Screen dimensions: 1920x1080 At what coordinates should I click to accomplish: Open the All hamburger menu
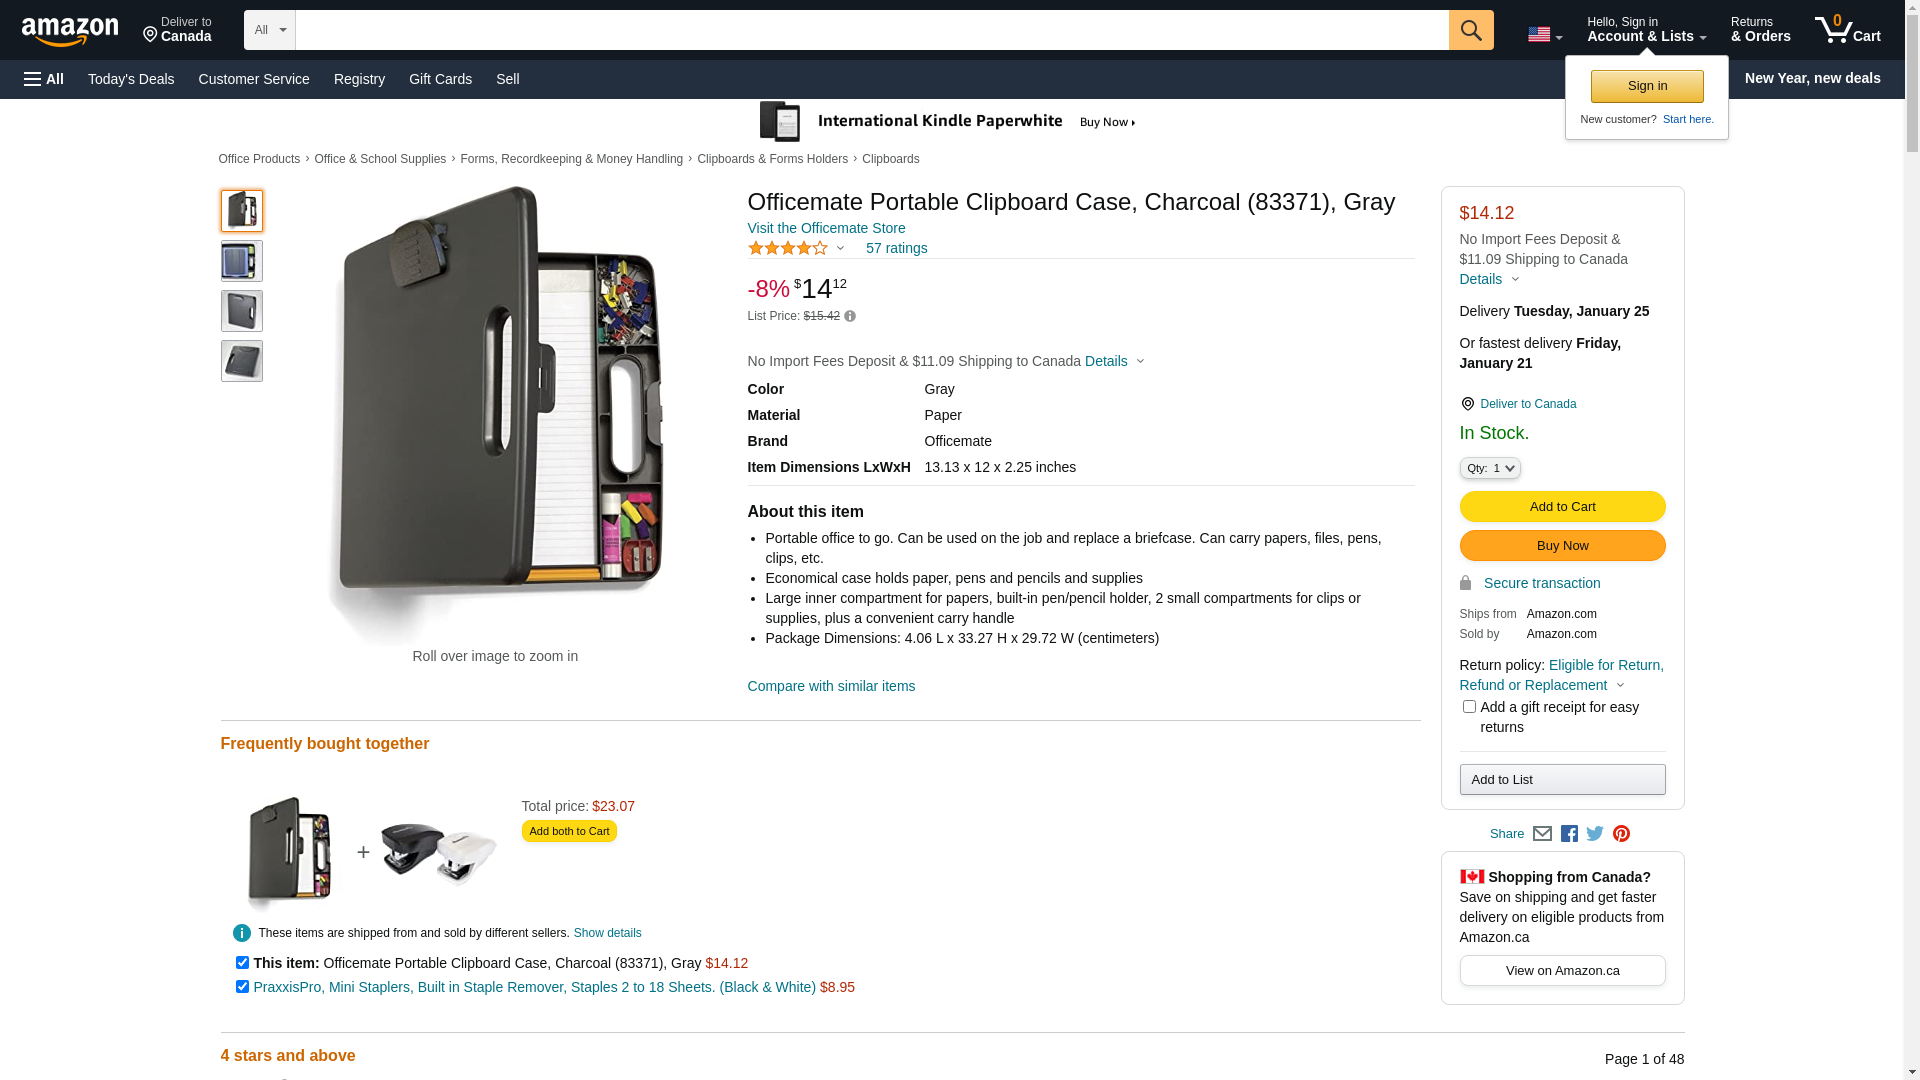[44, 79]
